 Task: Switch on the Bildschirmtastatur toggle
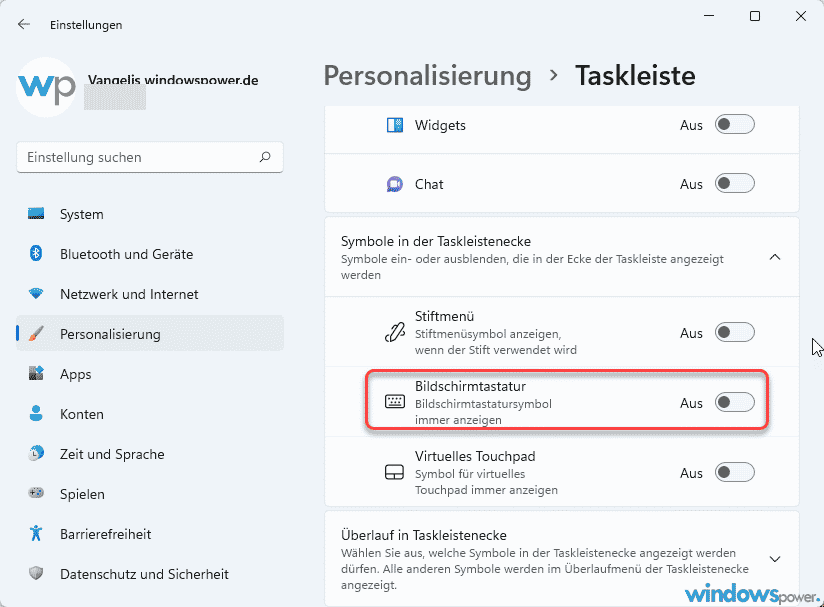734,403
